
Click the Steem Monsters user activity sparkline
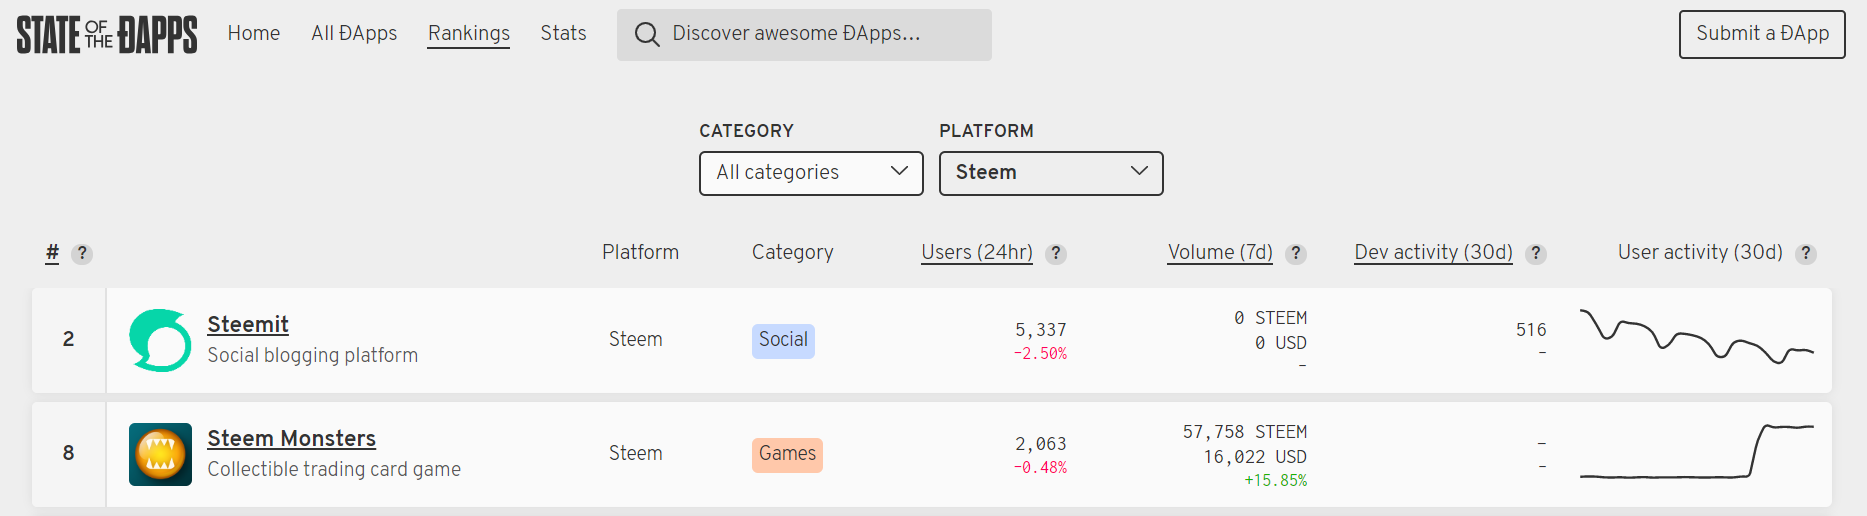click(1696, 452)
